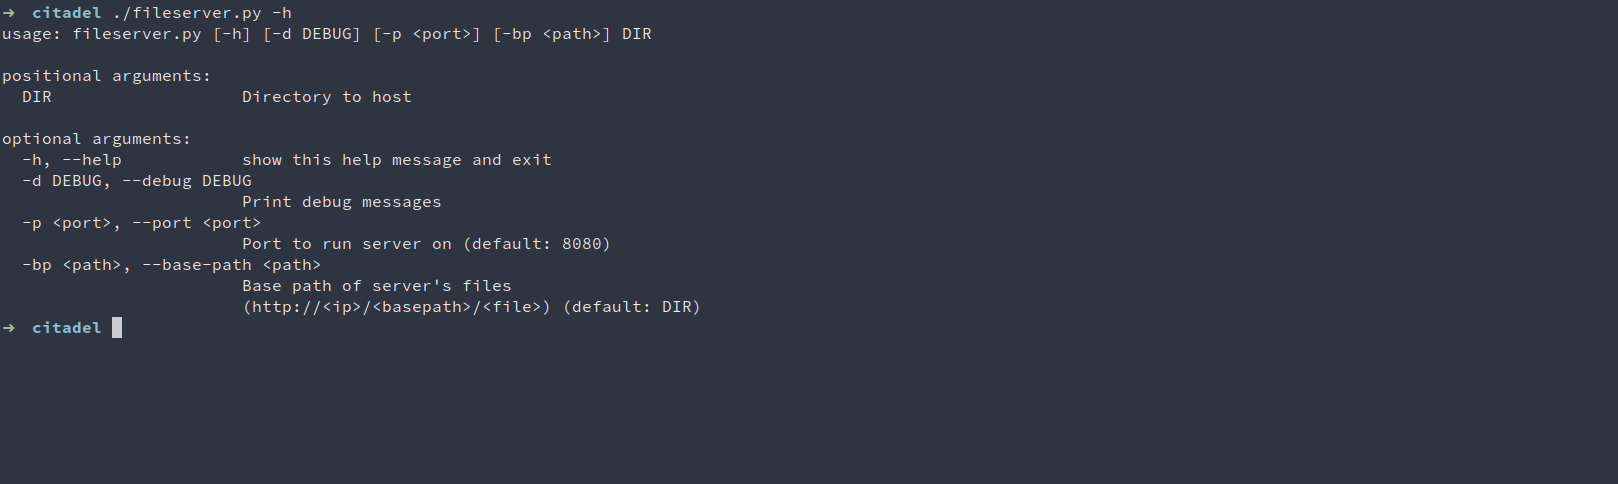This screenshot has width=1618, height=484.
Task: Click the prompt arrow on the last line
Action: (9, 328)
